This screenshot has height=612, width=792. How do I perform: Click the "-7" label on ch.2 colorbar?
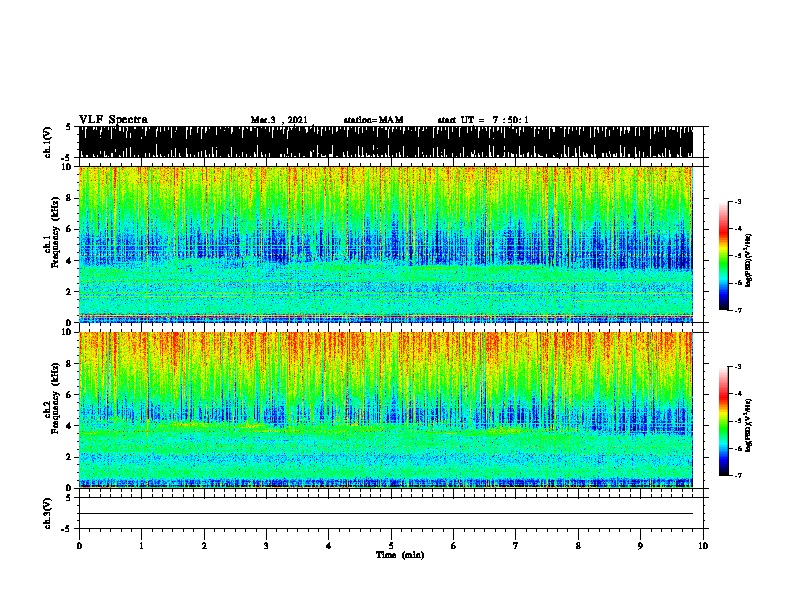[x=737, y=475]
